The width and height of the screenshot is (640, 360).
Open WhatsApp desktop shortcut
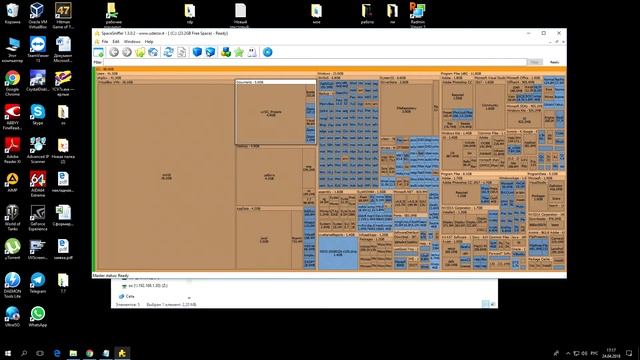(x=38, y=316)
